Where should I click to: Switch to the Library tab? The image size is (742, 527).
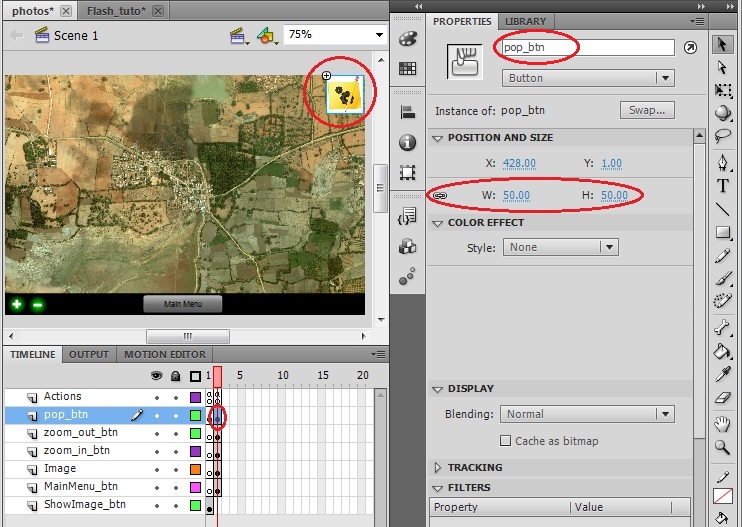coord(525,22)
